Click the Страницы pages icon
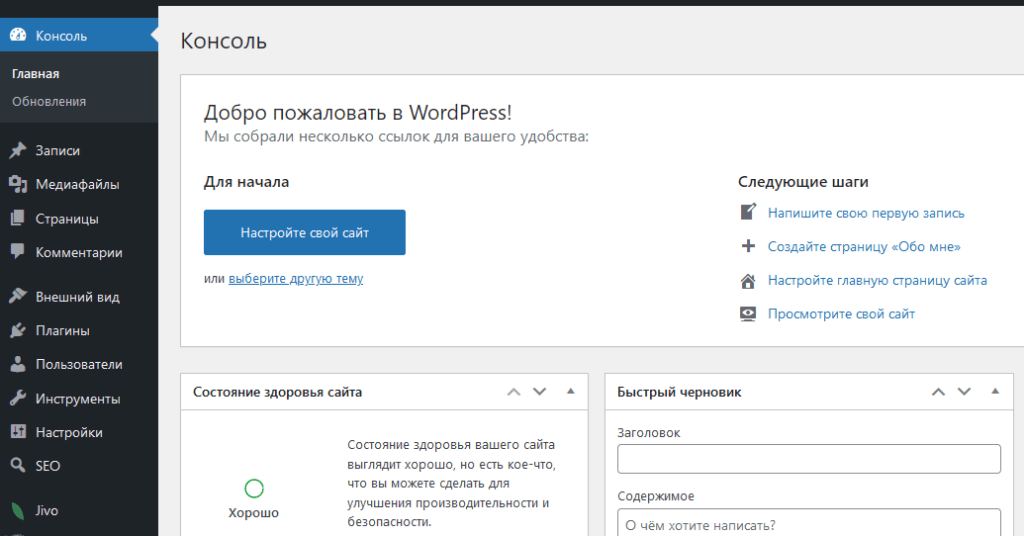 click(x=18, y=218)
